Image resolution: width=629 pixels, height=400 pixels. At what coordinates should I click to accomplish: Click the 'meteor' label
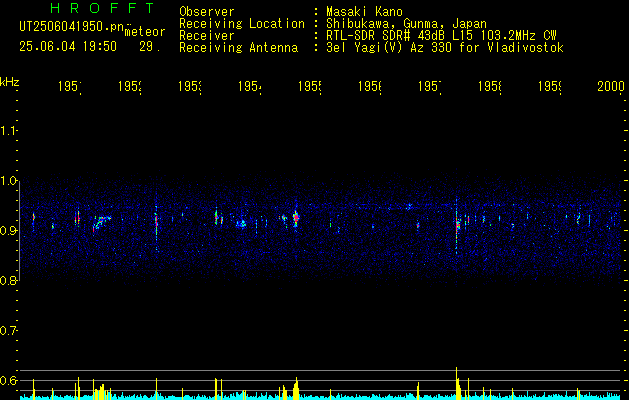click(145, 32)
